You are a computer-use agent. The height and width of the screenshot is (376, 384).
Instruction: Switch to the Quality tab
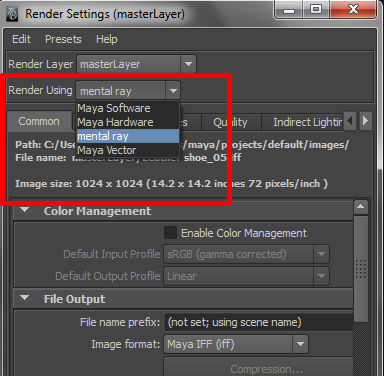point(230,122)
